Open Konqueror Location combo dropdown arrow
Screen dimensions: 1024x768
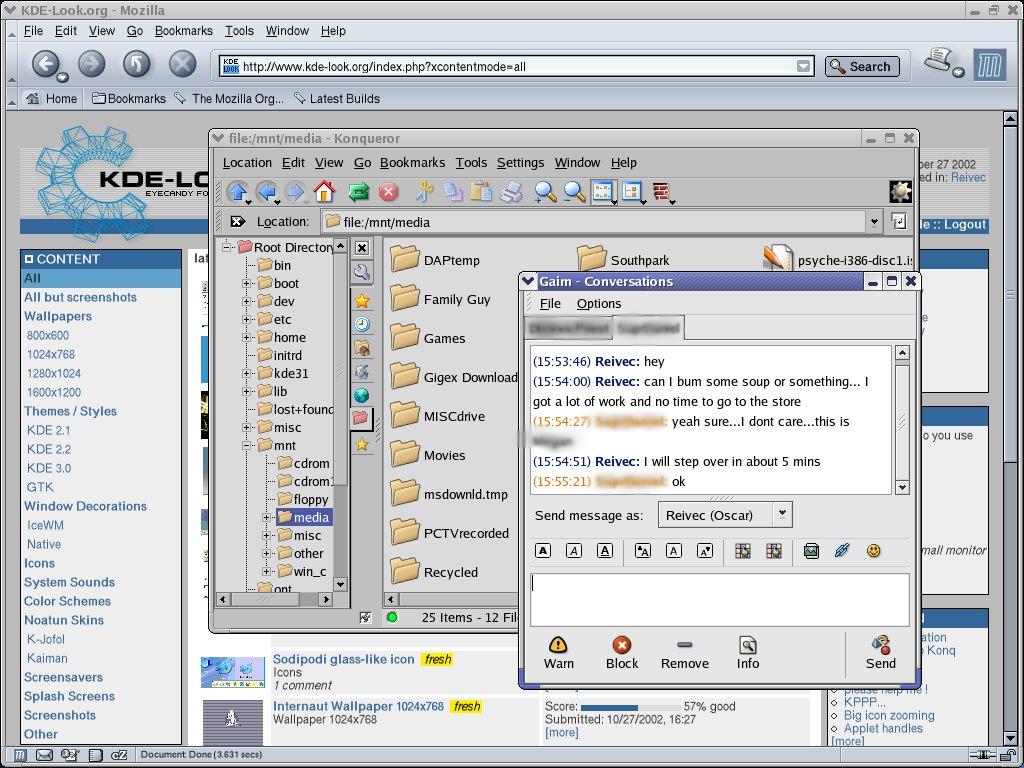click(x=874, y=222)
